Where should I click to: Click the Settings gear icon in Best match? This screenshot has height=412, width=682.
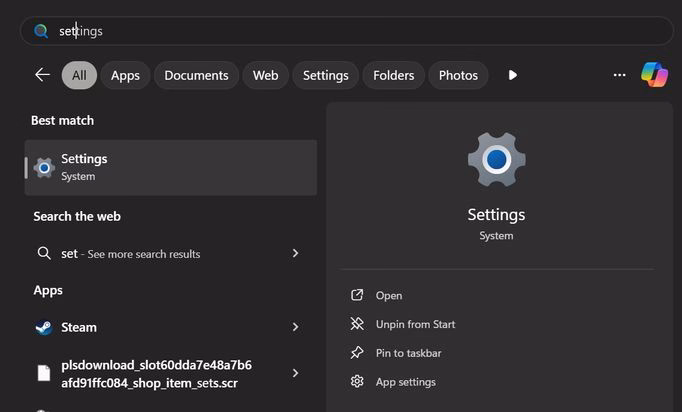click(44, 168)
